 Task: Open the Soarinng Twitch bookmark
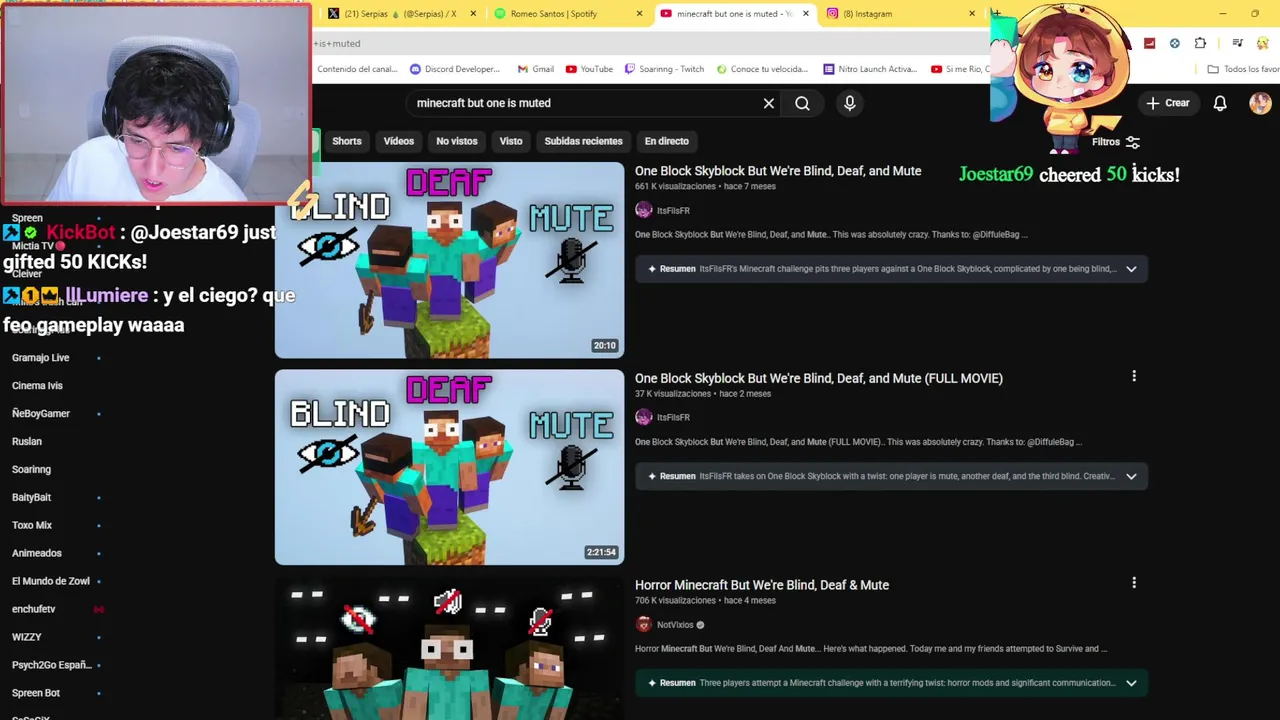coord(664,69)
